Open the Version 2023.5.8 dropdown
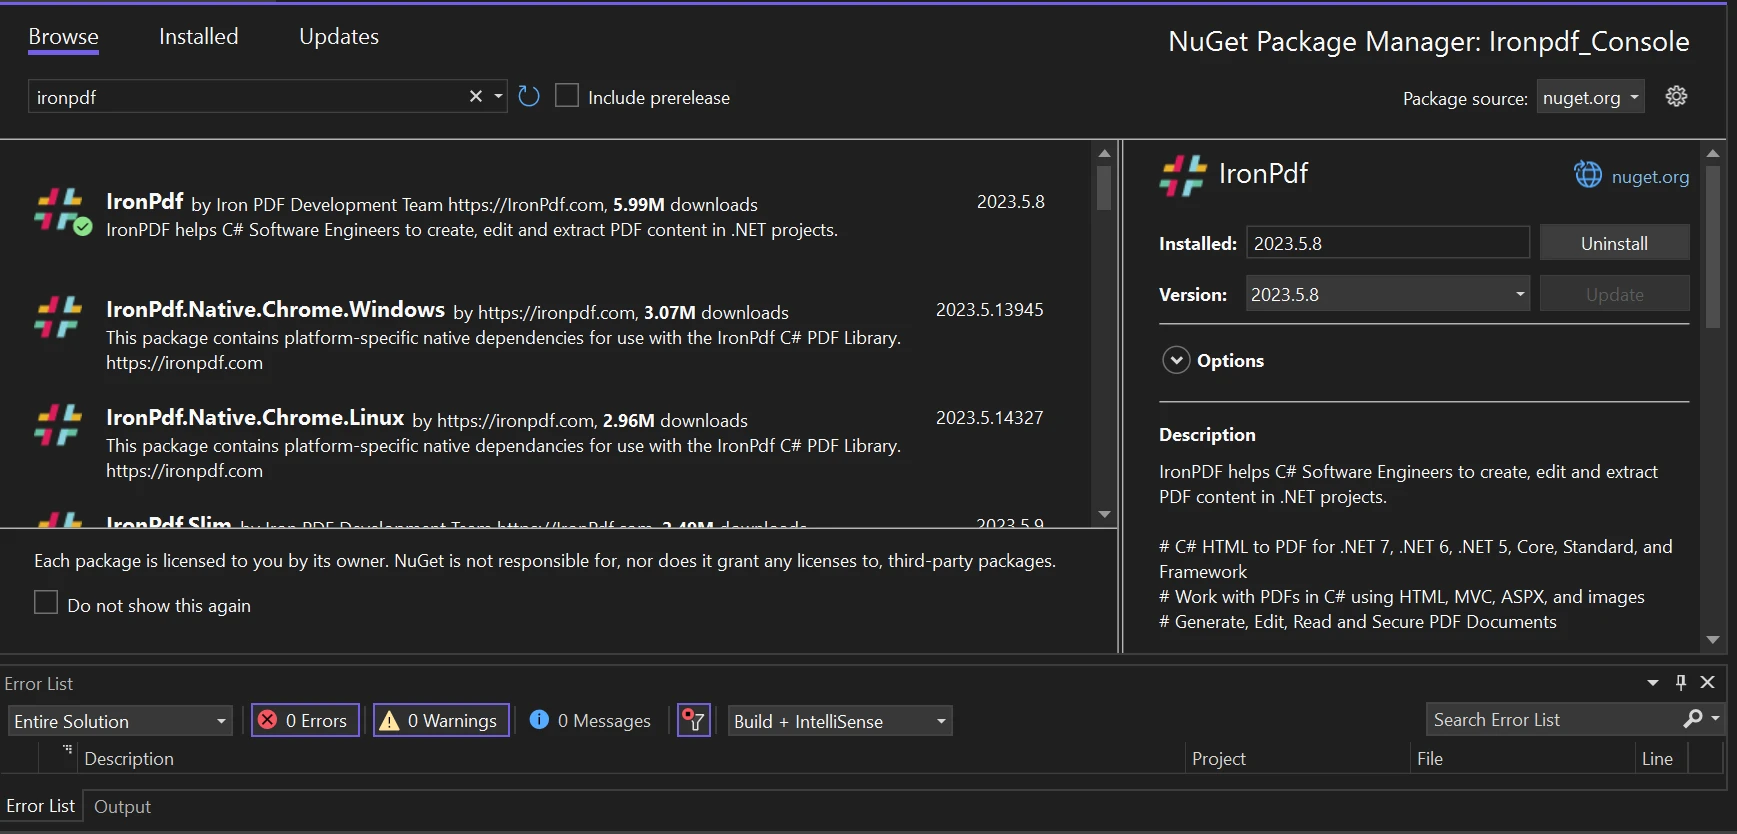The height and width of the screenshot is (834, 1737). 1388,294
